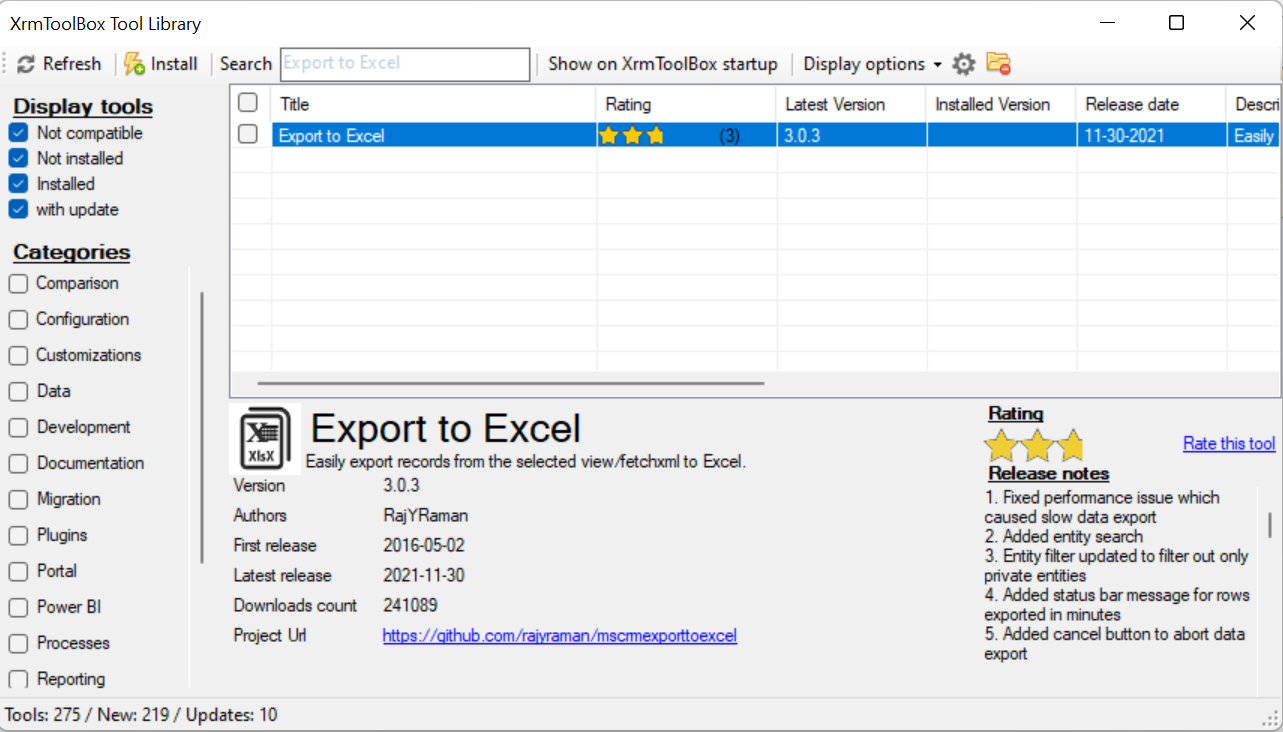Click inside the Search field
Image resolution: width=1283 pixels, height=732 pixels.
click(x=404, y=63)
